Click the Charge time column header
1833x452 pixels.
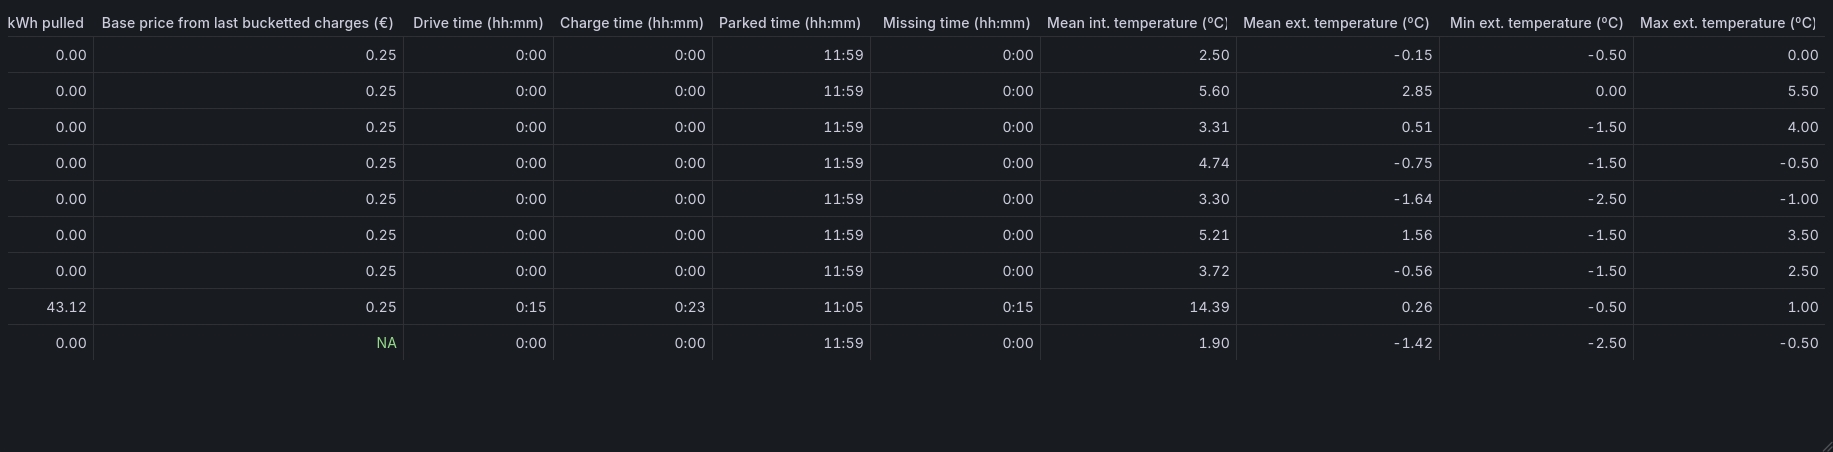click(631, 23)
